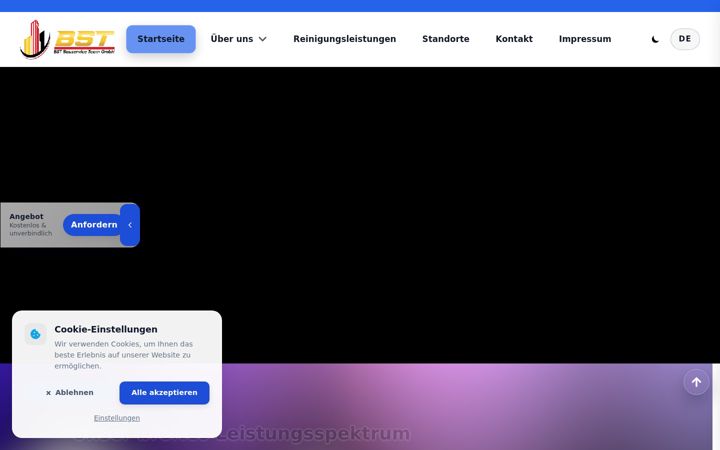This screenshot has width=720, height=450.
Task: Decline cookies with Ablehnen
Action: (x=70, y=393)
